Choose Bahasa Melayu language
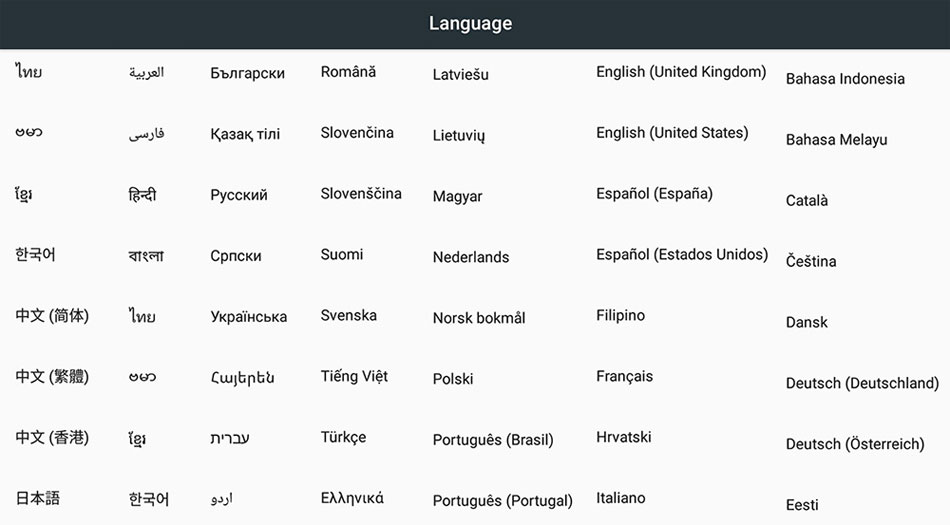Screen dimensions: 950x525 pyautogui.click(x=836, y=140)
